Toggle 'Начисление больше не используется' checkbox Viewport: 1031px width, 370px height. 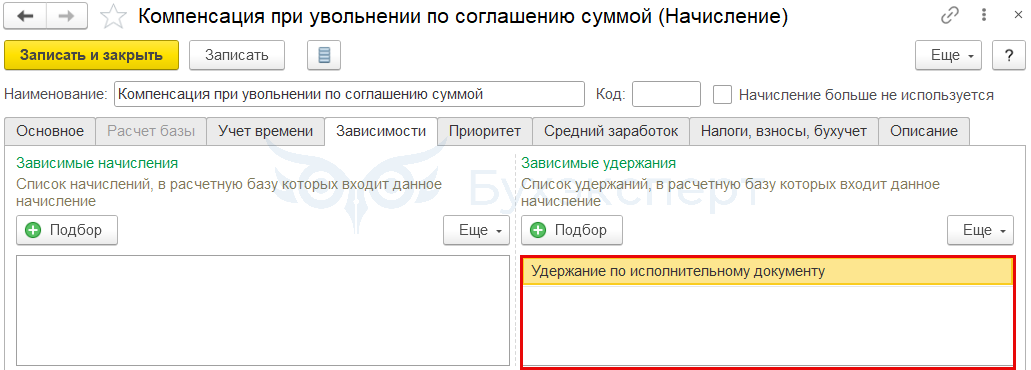point(723,95)
